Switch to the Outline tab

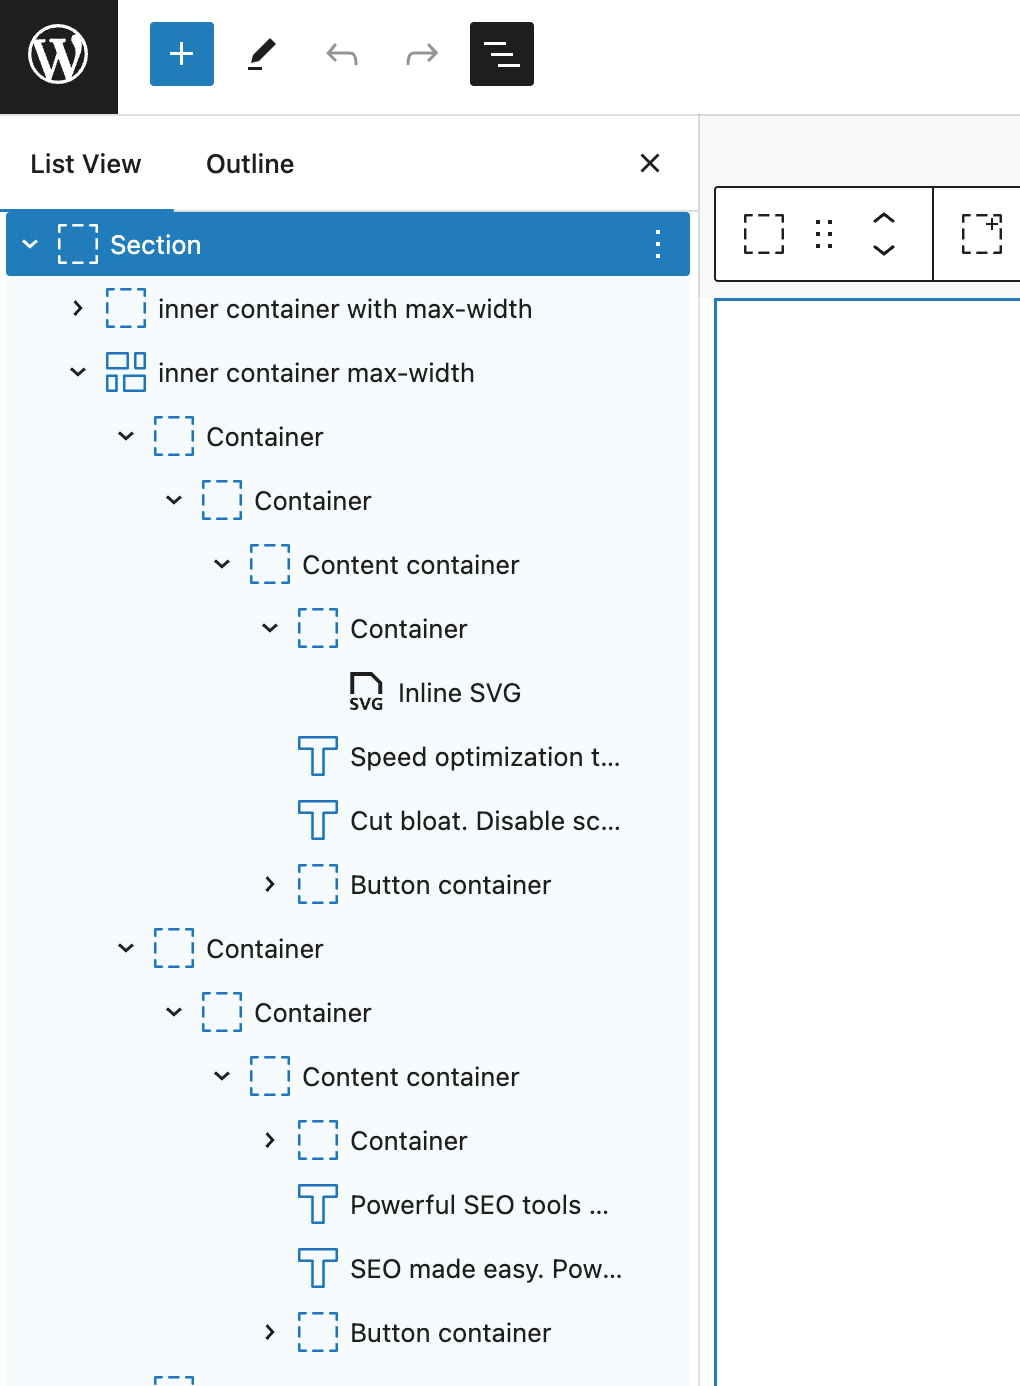(x=250, y=164)
